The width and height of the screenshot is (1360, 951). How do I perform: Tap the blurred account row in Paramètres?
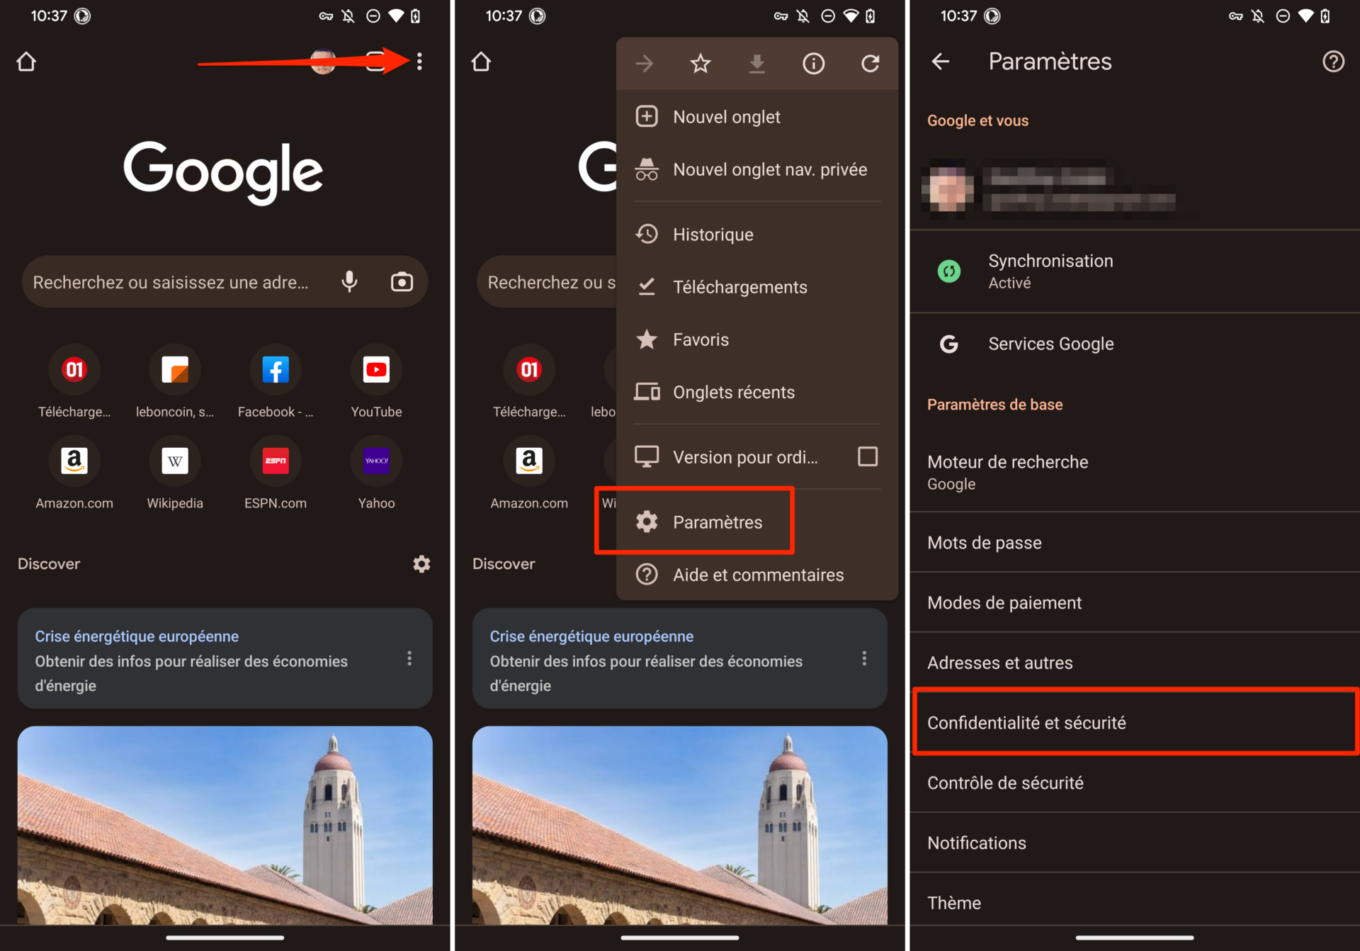pyautogui.click(x=1135, y=187)
